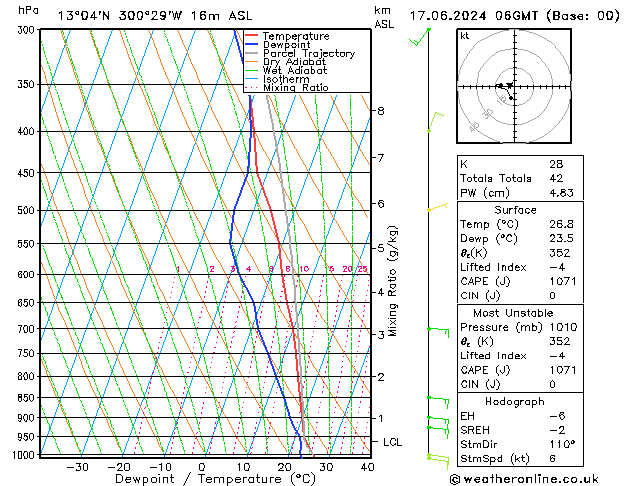Click the 'kt' label in the hodograph
This screenshot has width=629, height=486.
(x=465, y=36)
